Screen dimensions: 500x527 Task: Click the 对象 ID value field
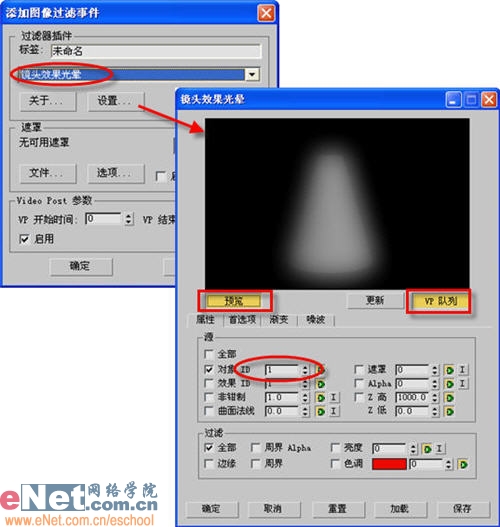pos(283,370)
